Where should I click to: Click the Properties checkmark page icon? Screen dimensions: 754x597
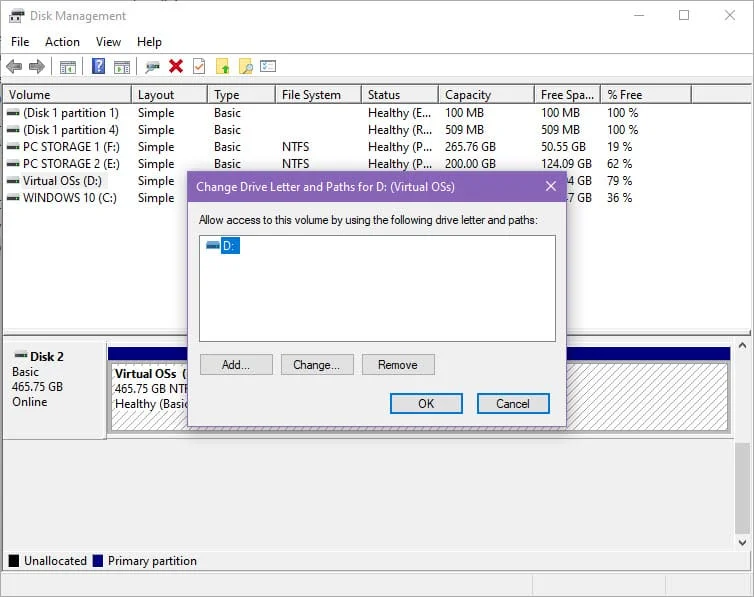coord(199,66)
